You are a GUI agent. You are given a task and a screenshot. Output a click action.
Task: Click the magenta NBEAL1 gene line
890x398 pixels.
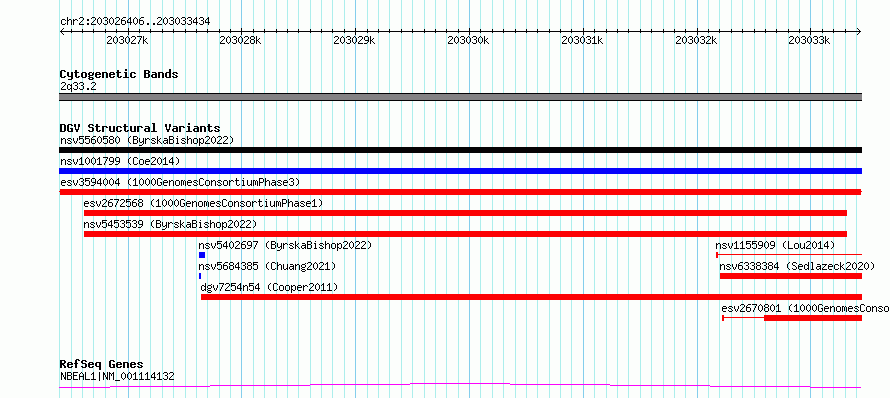[460, 386]
